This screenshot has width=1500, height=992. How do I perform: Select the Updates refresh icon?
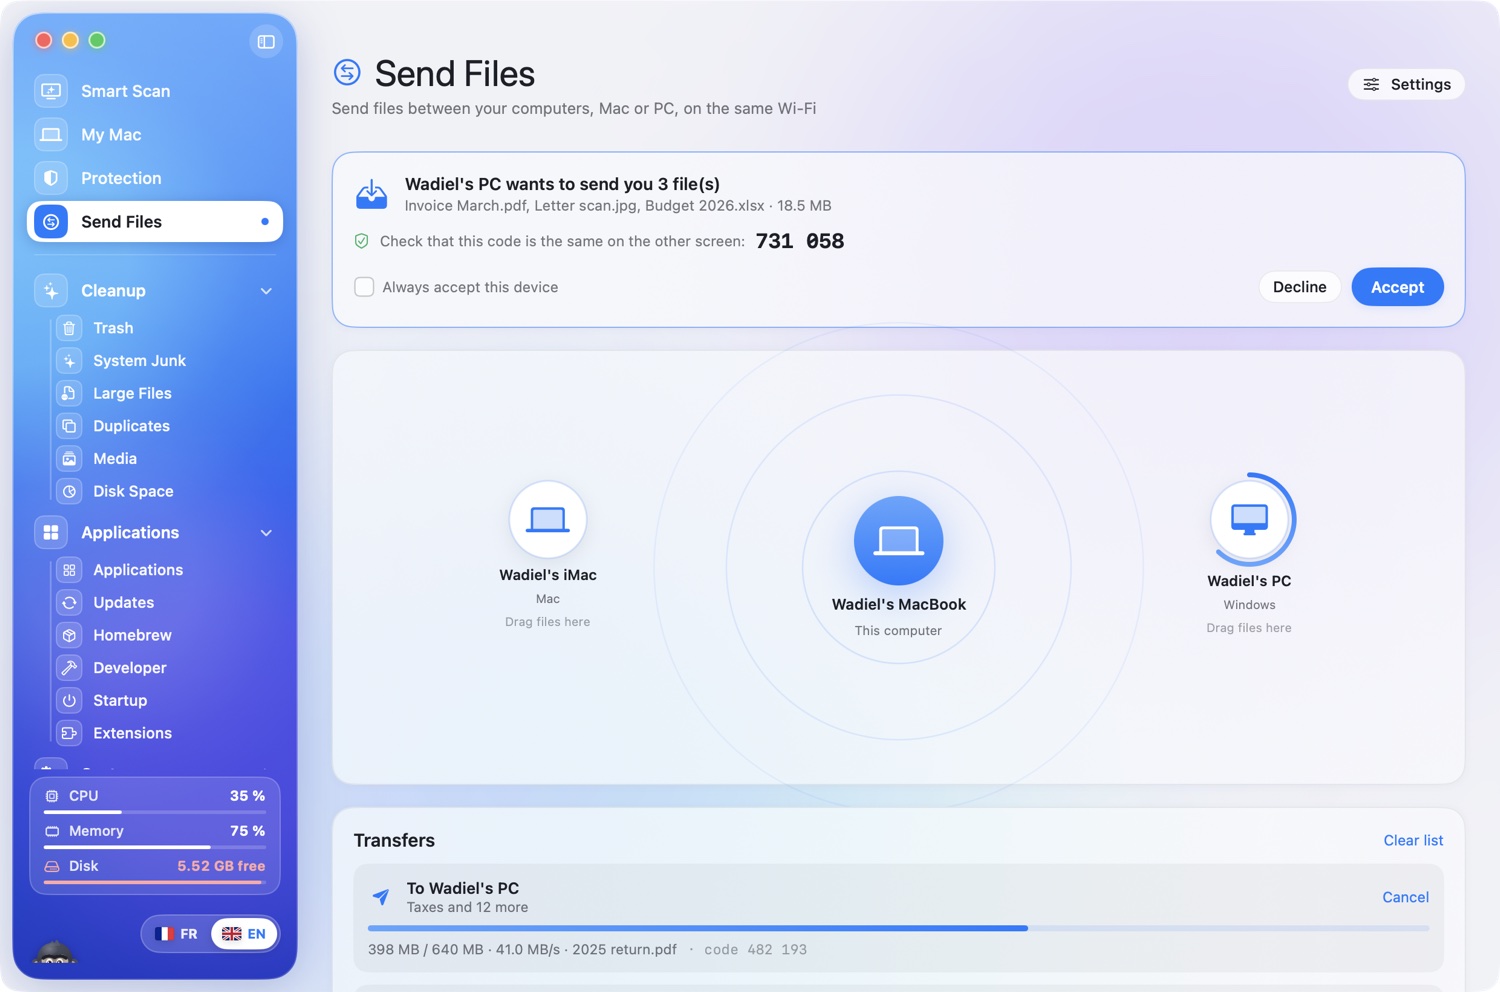click(x=69, y=603)
